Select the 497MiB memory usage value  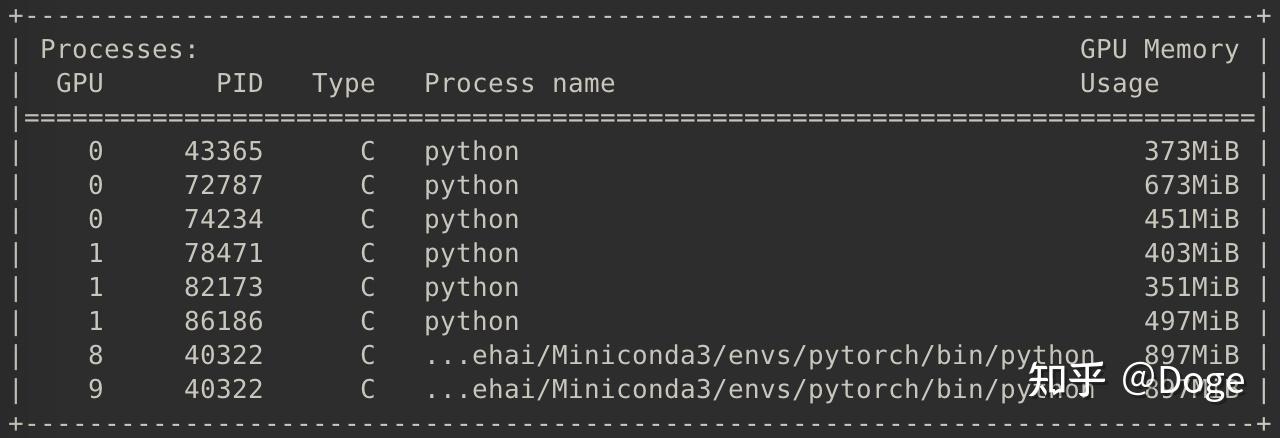pyautogui.click(x=1191, y=321)
